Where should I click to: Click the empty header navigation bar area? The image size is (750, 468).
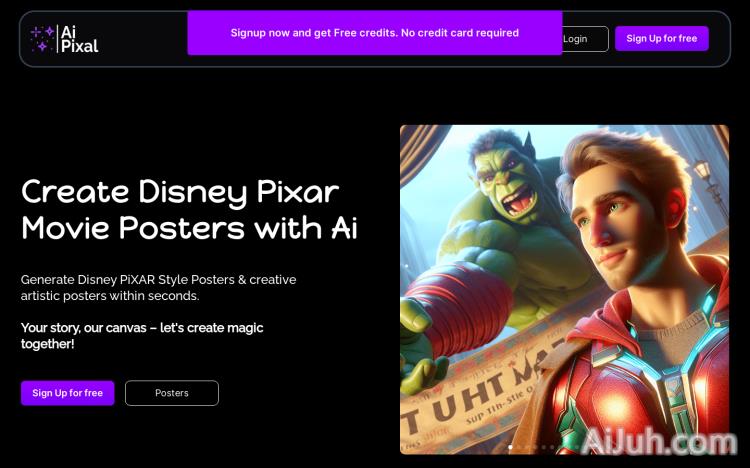tap(143, 39)
